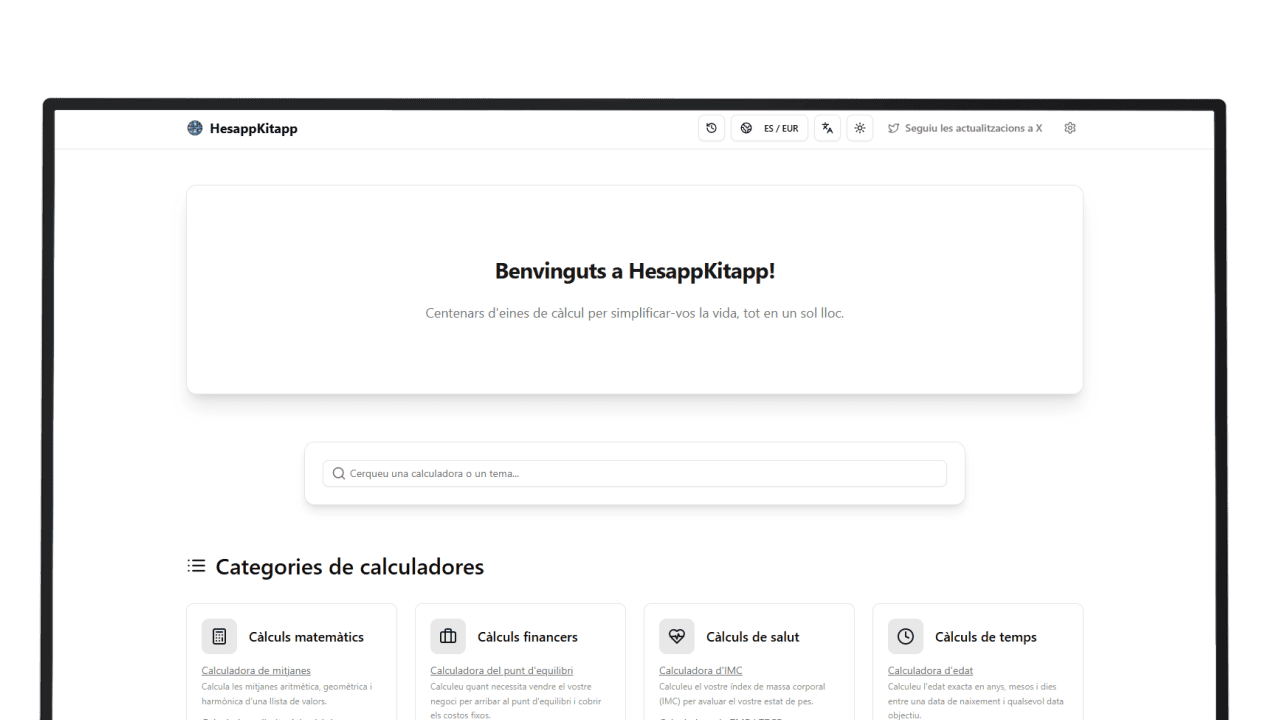Screen dimensions: 1280x720
Task: Click the X bird icon in header
Action: [x=893, y=128]
